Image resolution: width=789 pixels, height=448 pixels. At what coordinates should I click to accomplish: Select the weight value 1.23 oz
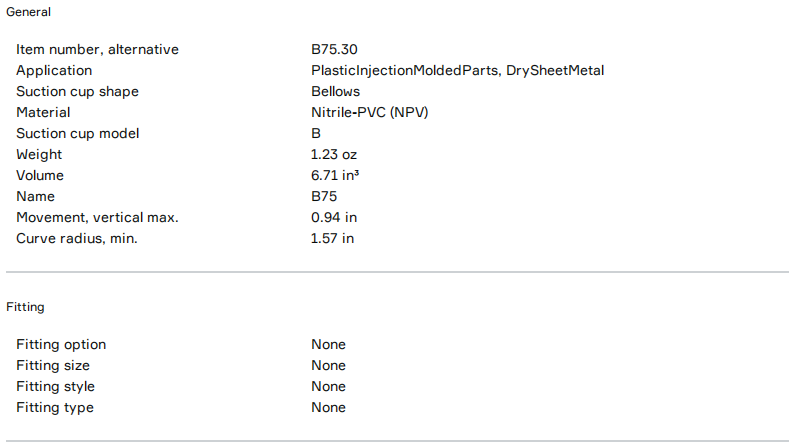pos(333,154)
